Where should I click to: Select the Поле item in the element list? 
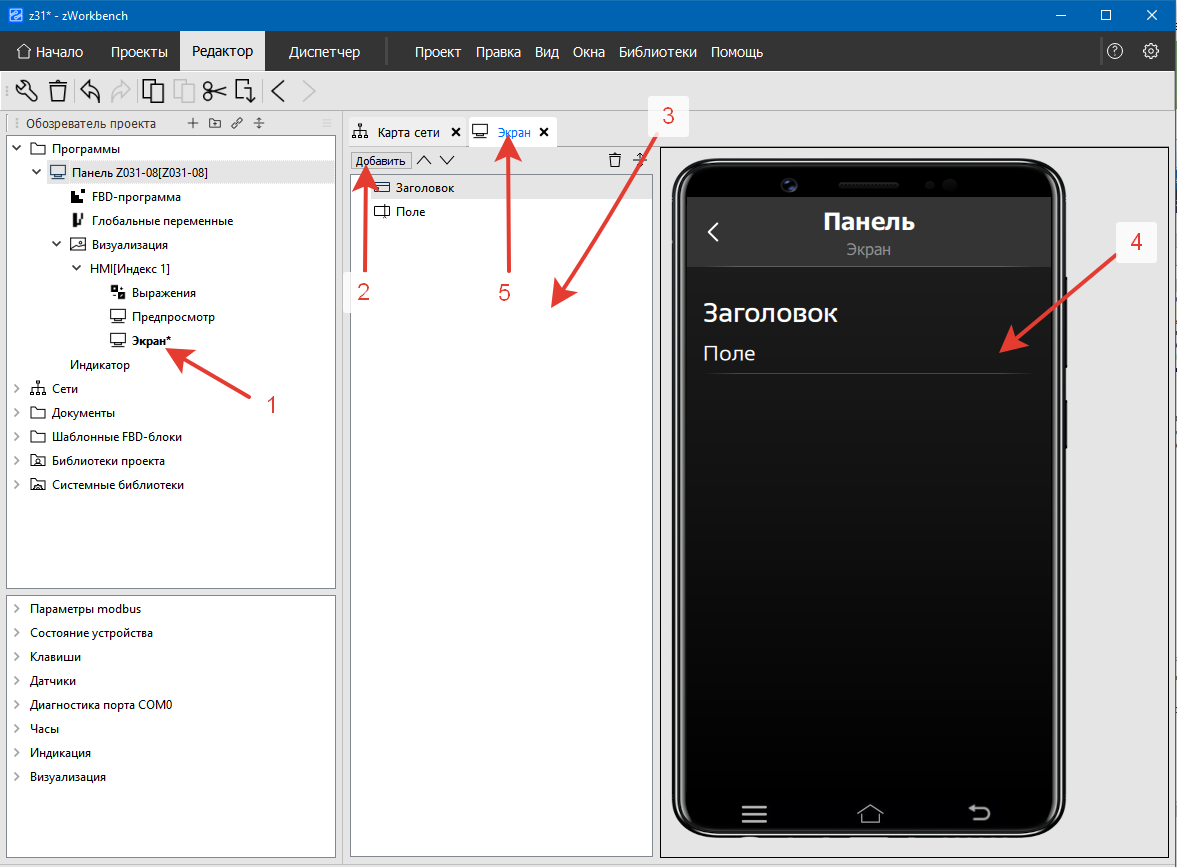pyautogui.click(x=410, y=212)
